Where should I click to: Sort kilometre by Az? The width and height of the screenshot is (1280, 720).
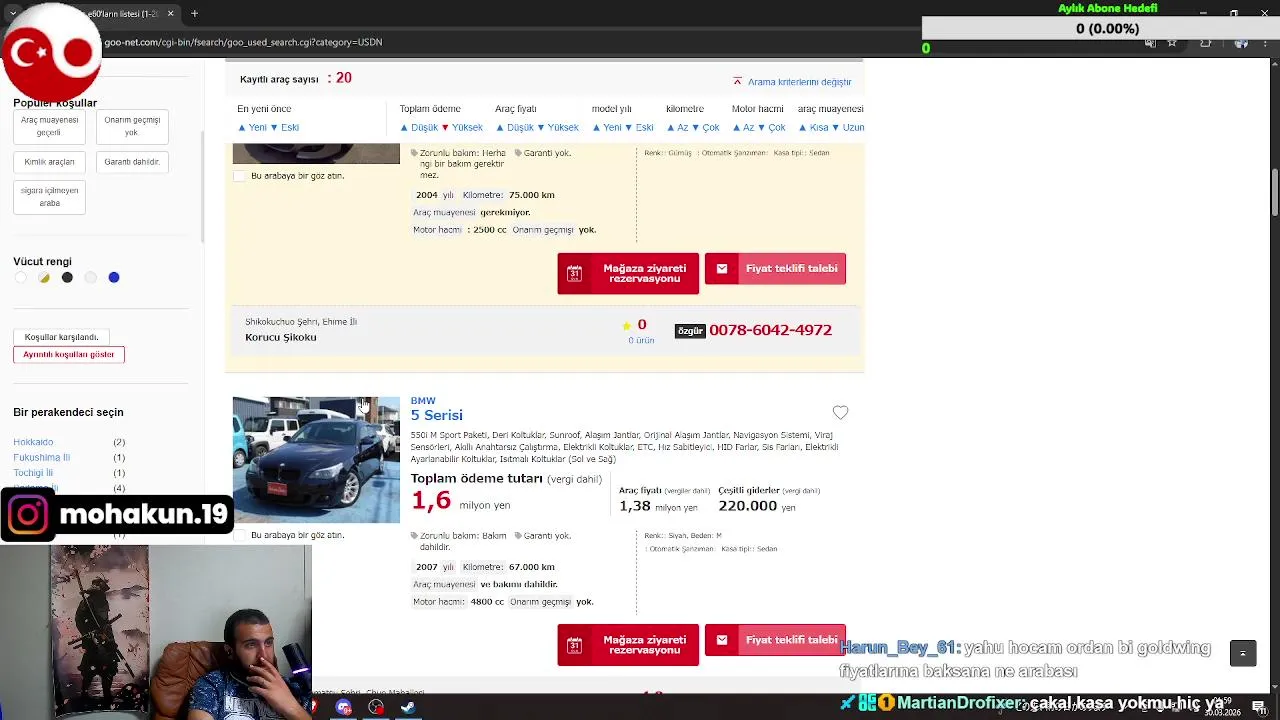pyautogui.click(x=677, y=128)
